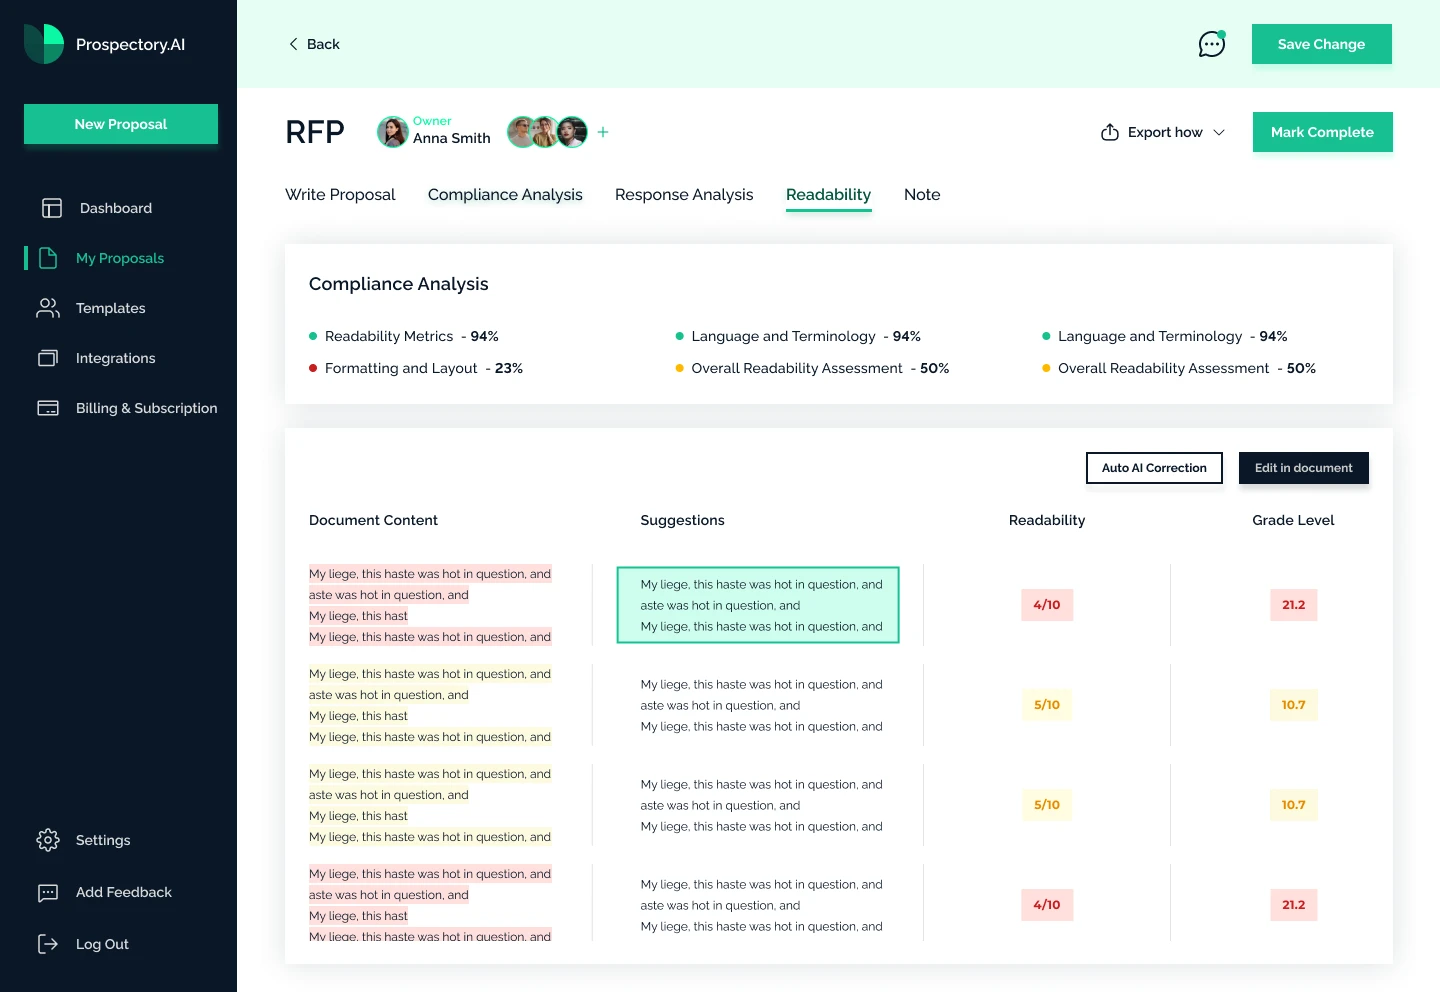Open Settings via the gear icon

point(48,840)
